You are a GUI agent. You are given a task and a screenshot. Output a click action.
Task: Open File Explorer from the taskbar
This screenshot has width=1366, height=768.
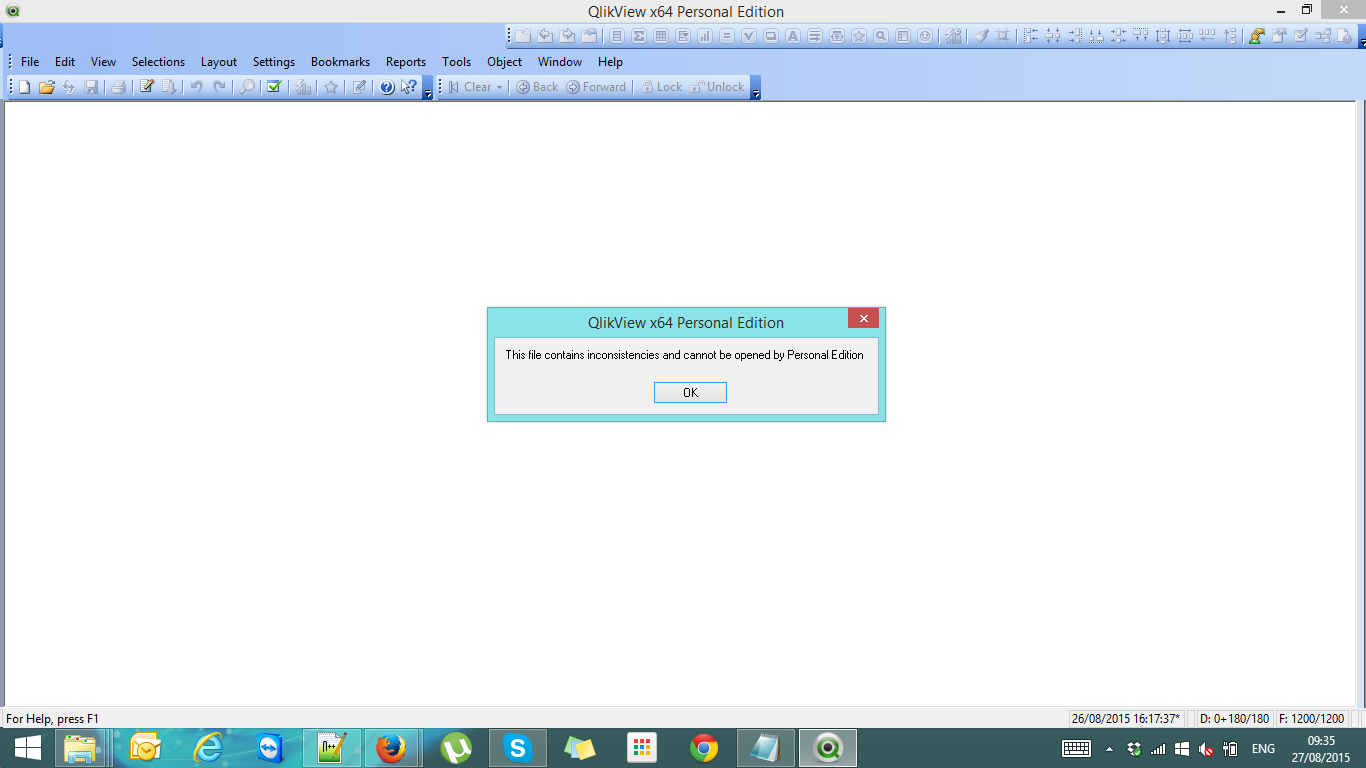point(80,748)
